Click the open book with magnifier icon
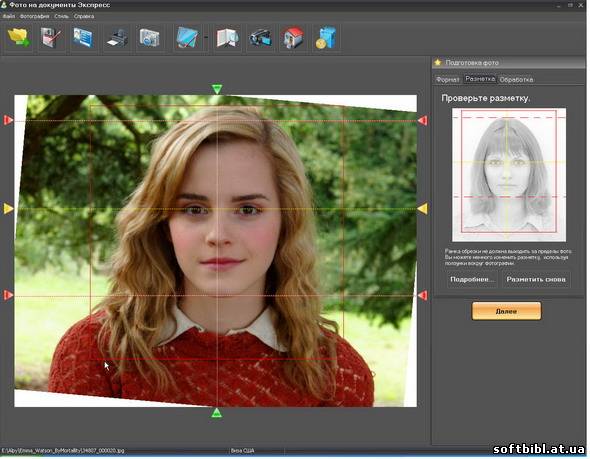 tap(228, 38)
